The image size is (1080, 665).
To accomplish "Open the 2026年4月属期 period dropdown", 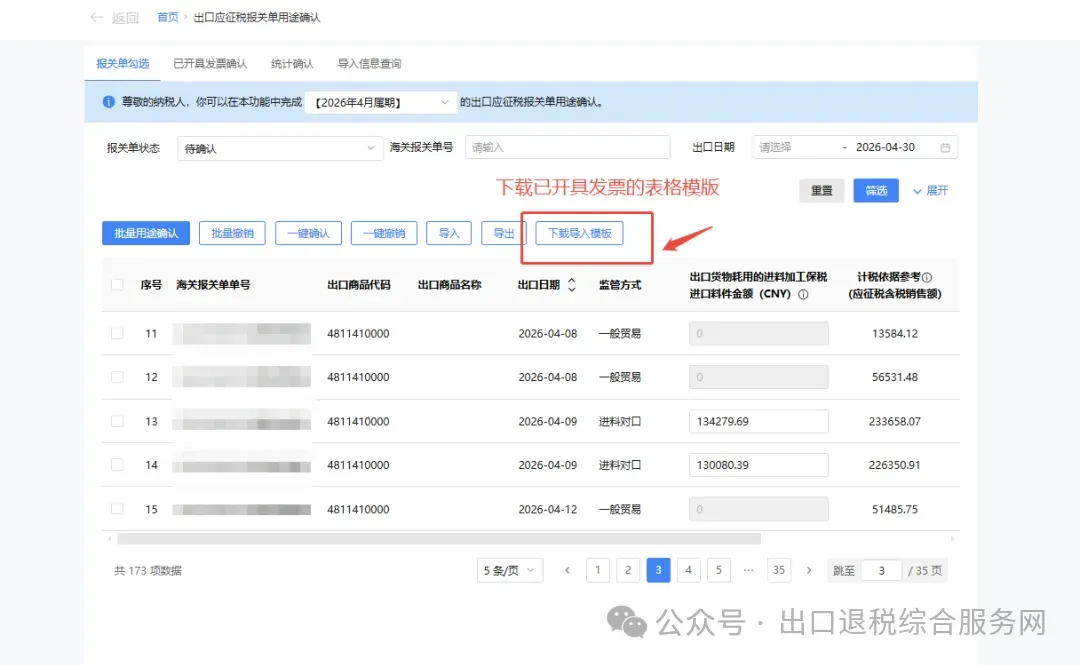I will [x=381, y=102].
